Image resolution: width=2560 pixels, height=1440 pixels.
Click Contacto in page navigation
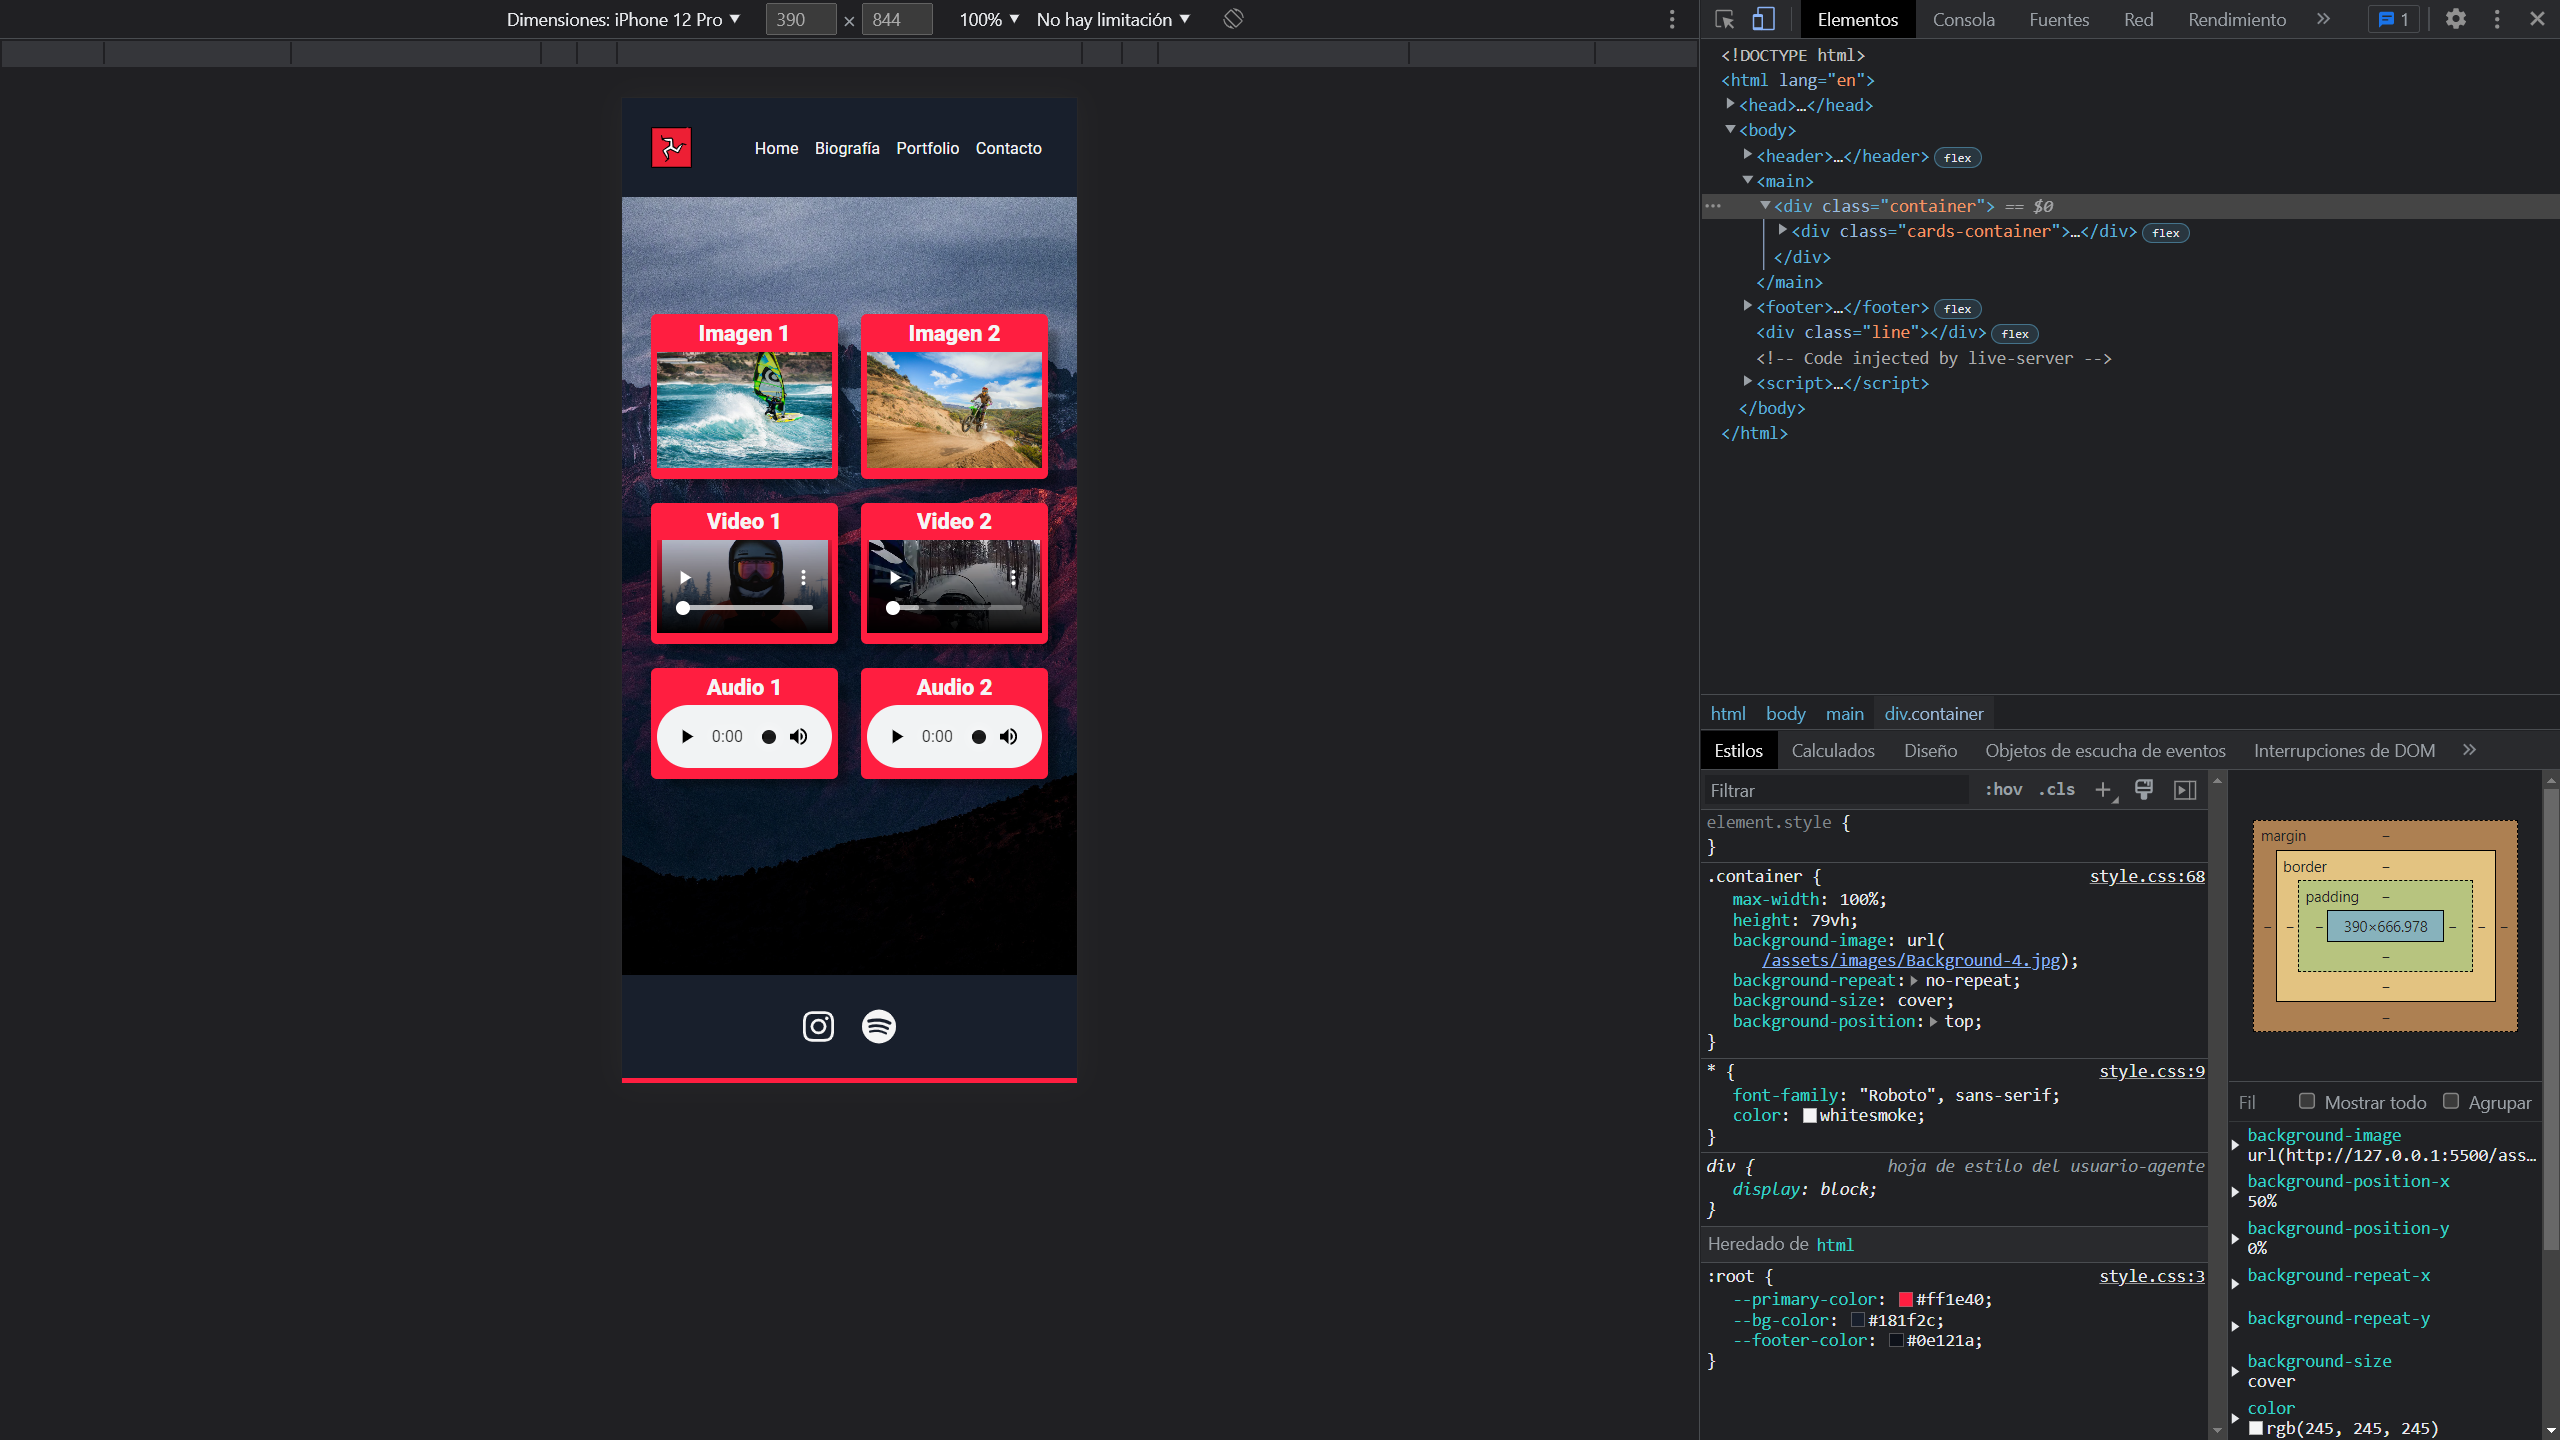(1008, 148)
